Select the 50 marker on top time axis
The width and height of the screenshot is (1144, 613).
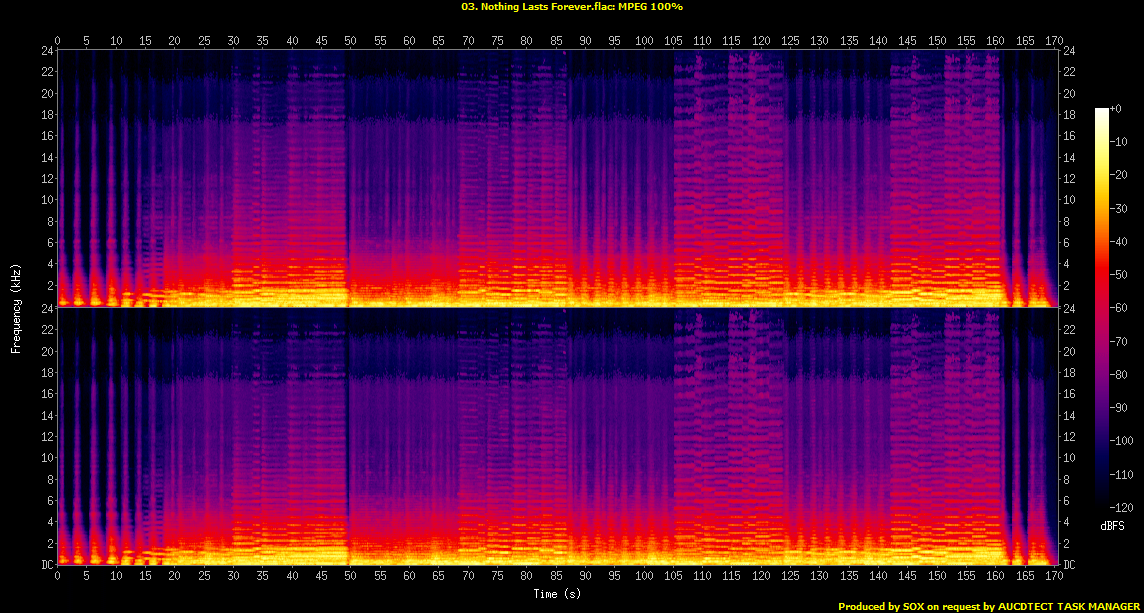tap(350, 41)
